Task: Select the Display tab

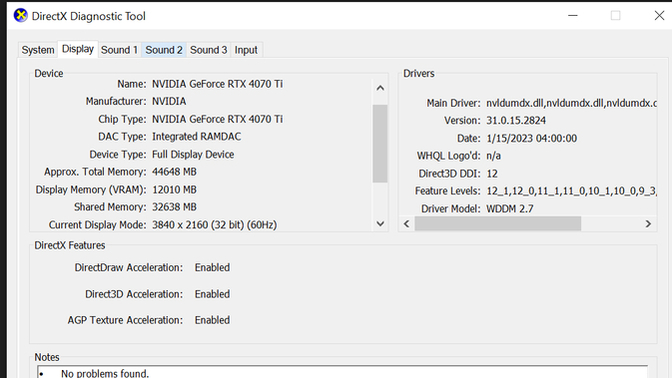Action: point(78,49)
